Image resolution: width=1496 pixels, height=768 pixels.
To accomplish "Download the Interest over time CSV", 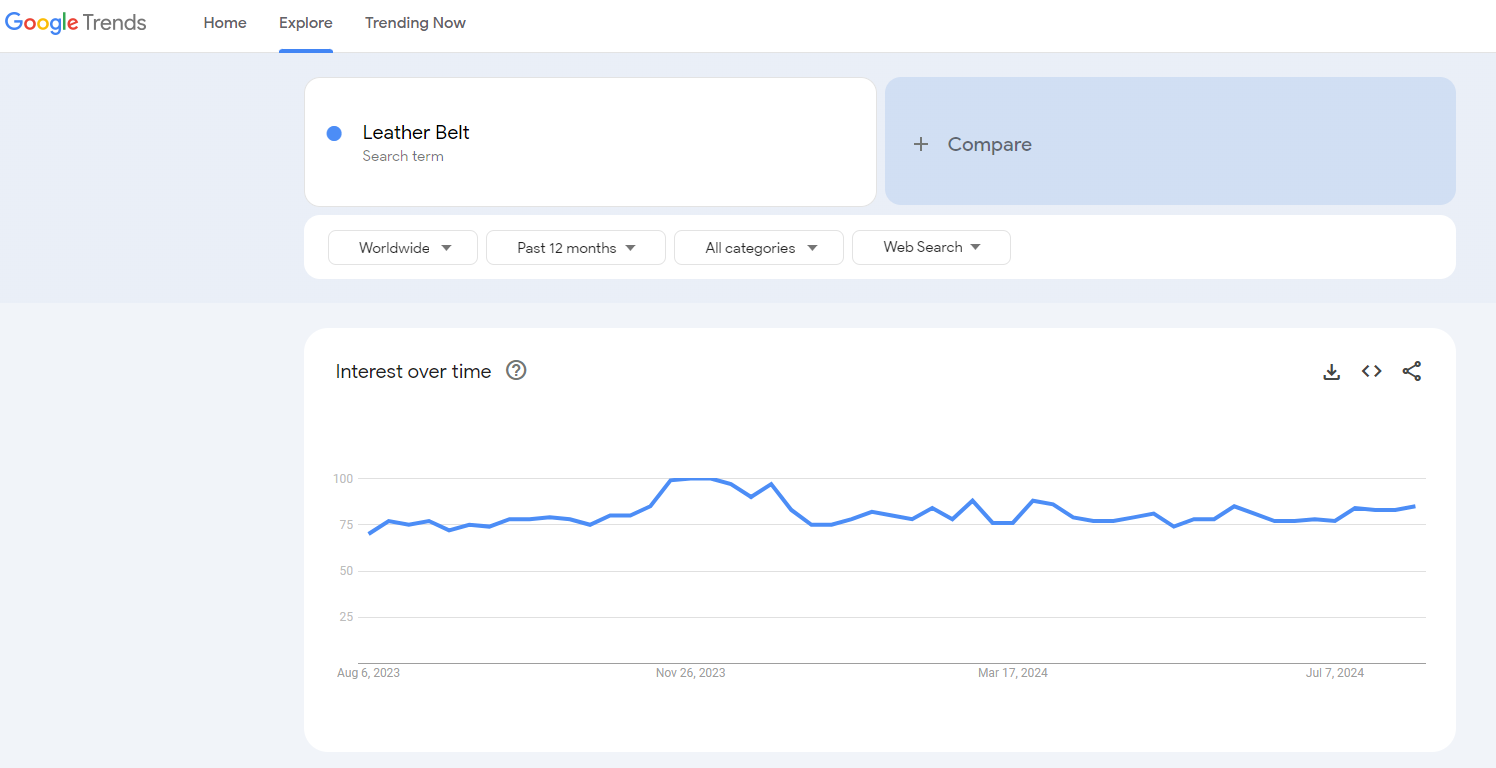I will coord(1331,372).
